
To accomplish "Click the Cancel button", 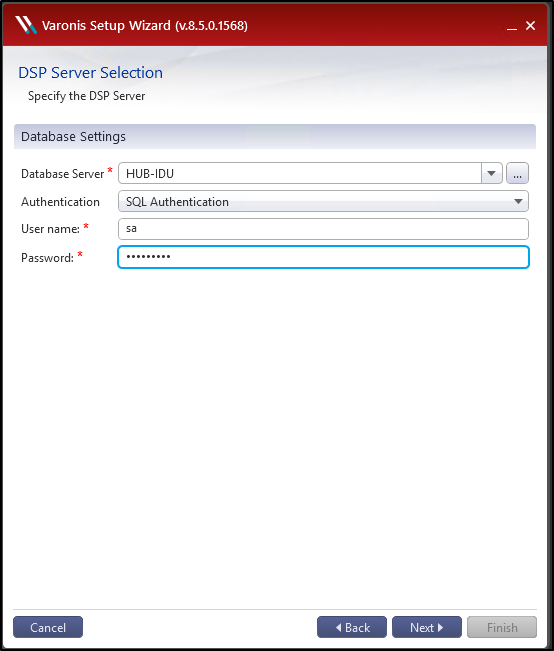I will pos(48,627).
